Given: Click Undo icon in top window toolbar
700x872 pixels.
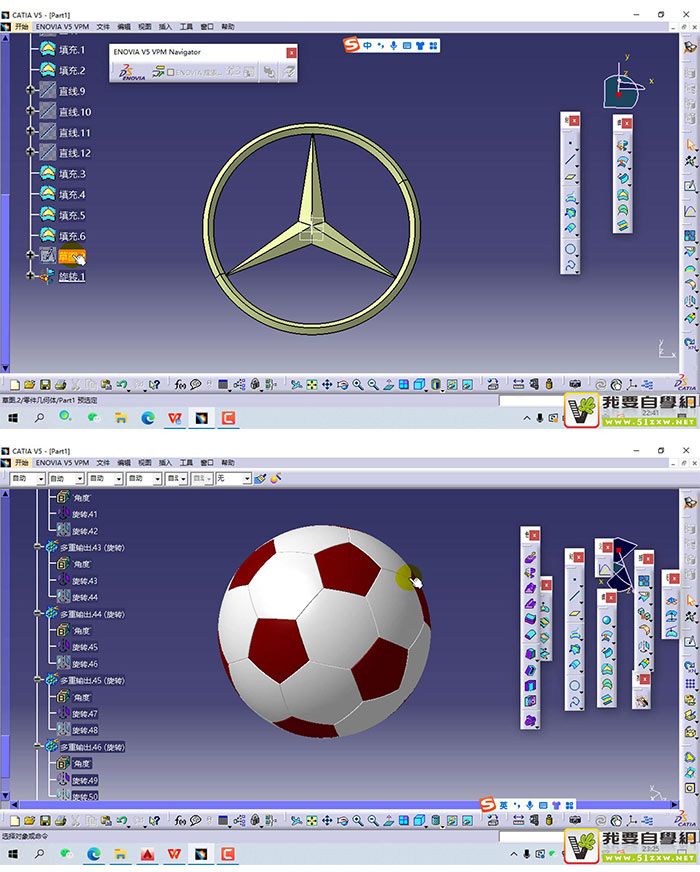Looking at the screenshot, I should point(122,384).
